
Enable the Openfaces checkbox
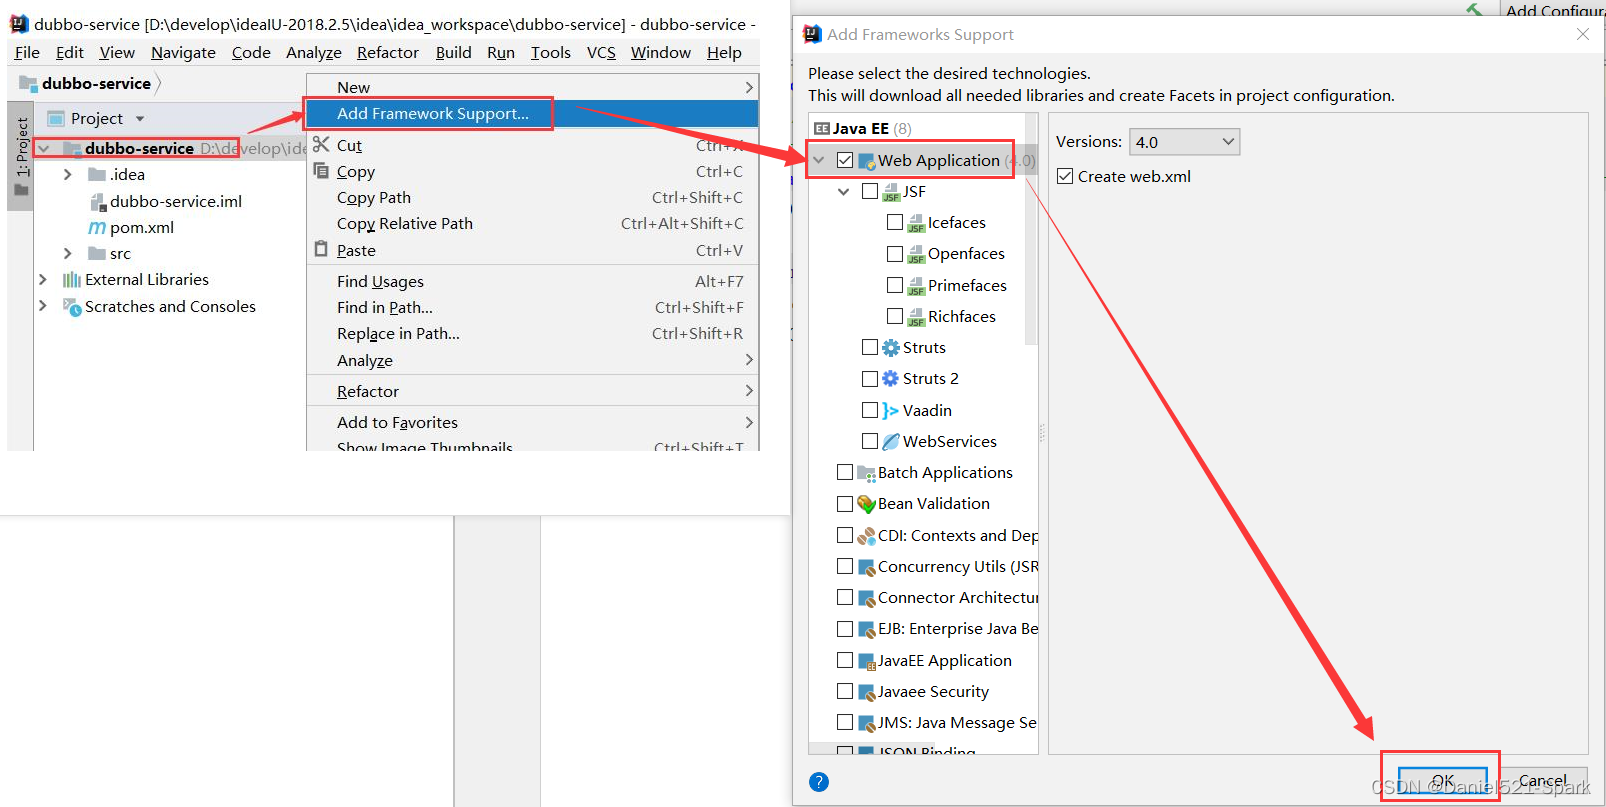(x=895, y=254)
